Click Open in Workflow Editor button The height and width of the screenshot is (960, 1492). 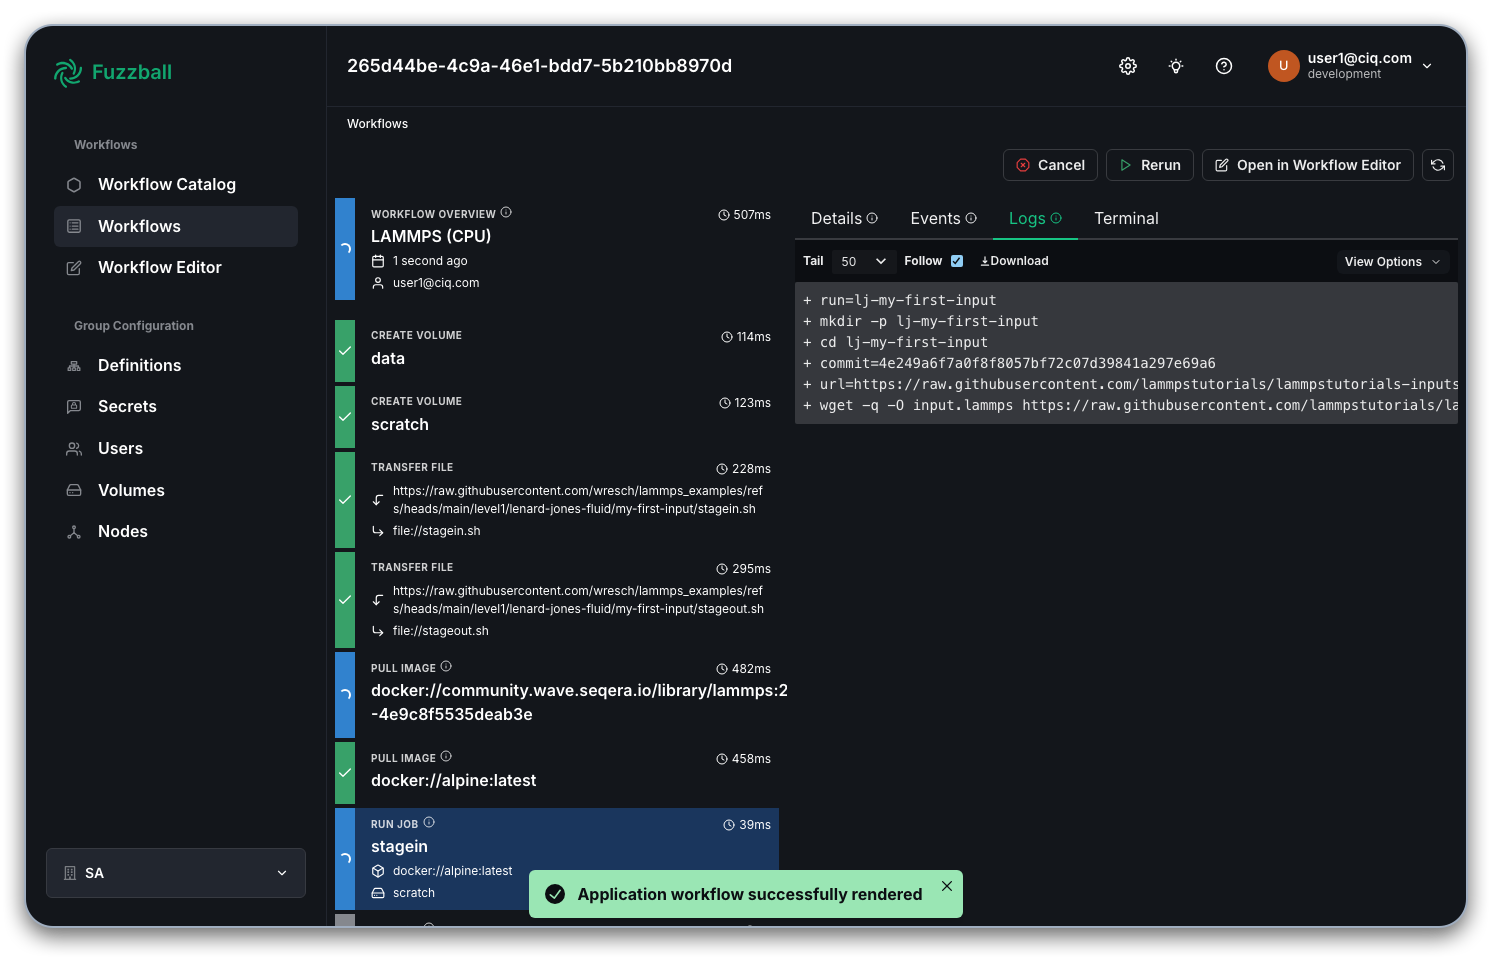(x=1308, y=165)
